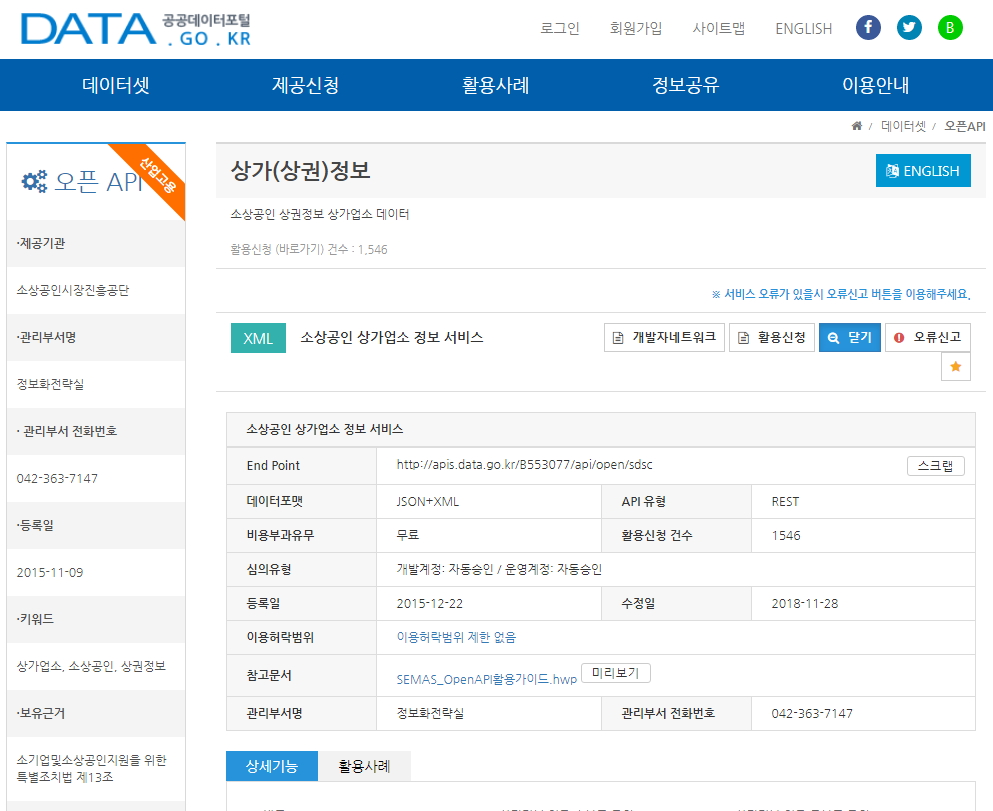The image size is (993, 811).
Task: Click the 로그인 link
Action: click(x=559, y=28)
